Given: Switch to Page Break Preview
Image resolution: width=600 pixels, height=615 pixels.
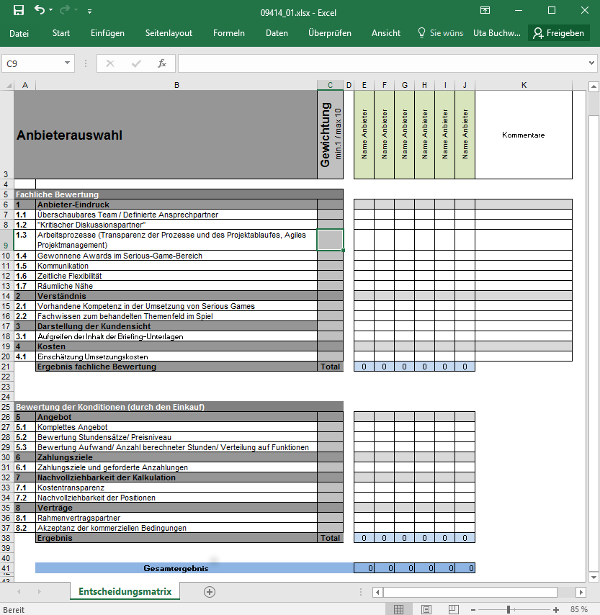Looking at the screenshot, I should point(453,608).
